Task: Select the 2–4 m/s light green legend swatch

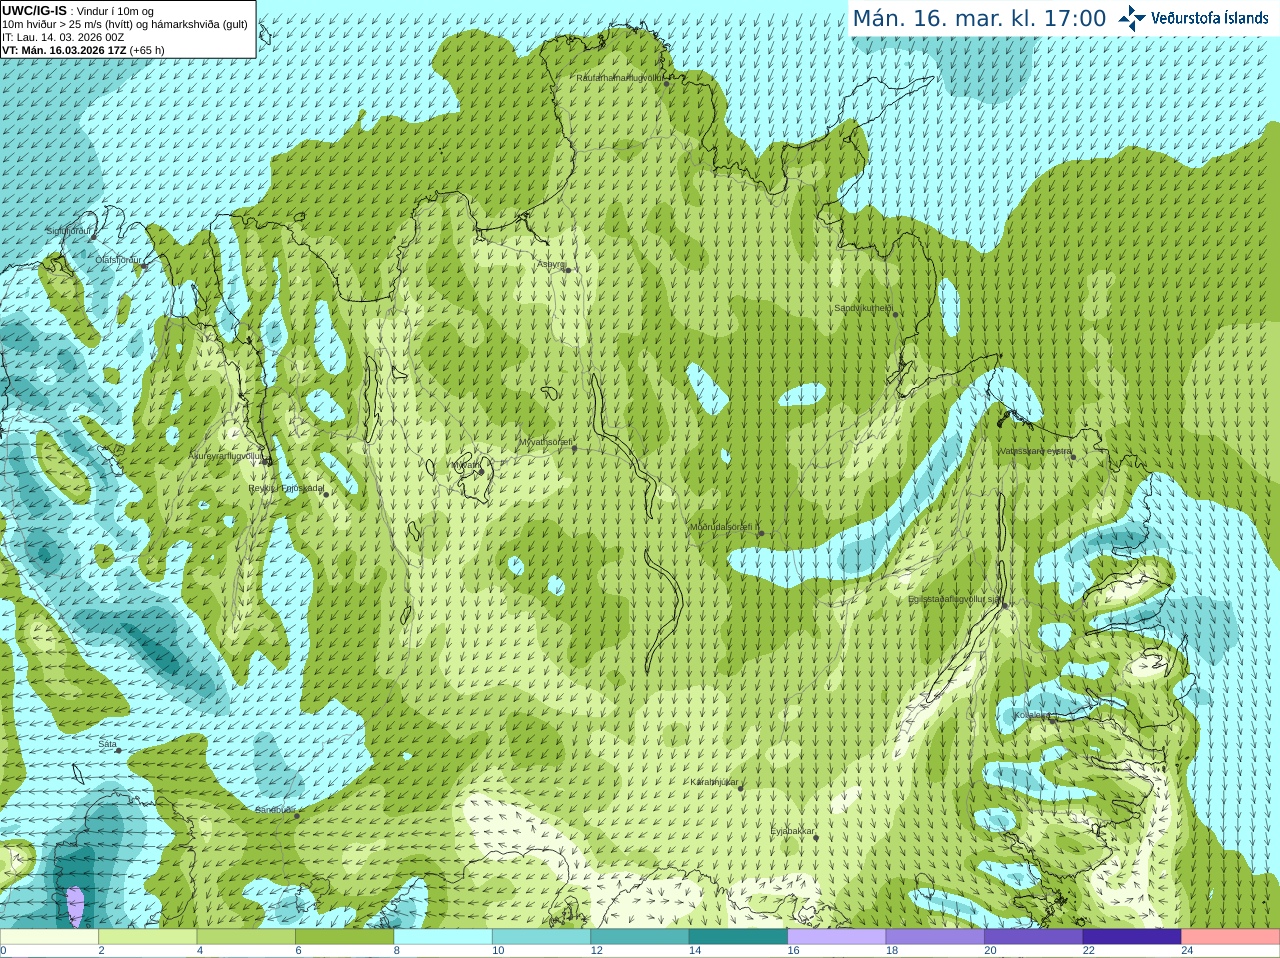Action: click(x=148, y=937)
